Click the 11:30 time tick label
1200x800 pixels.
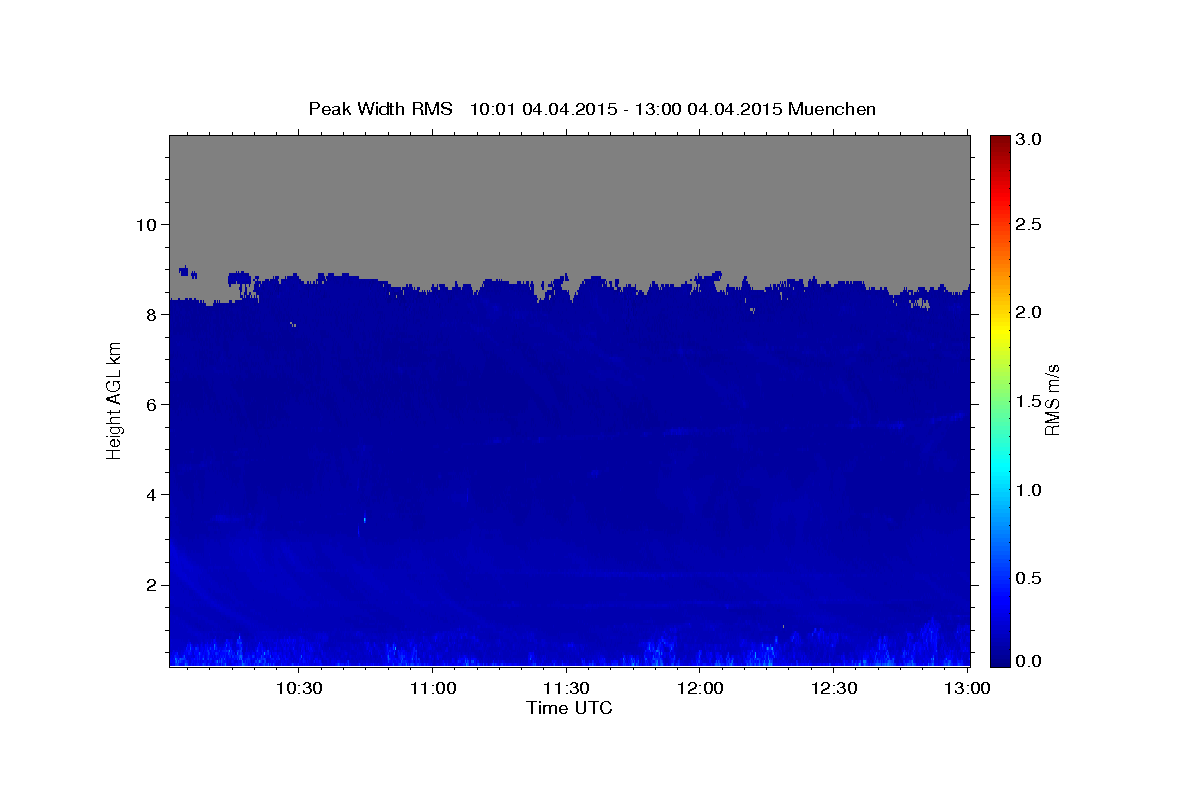(x=566, y=688)
